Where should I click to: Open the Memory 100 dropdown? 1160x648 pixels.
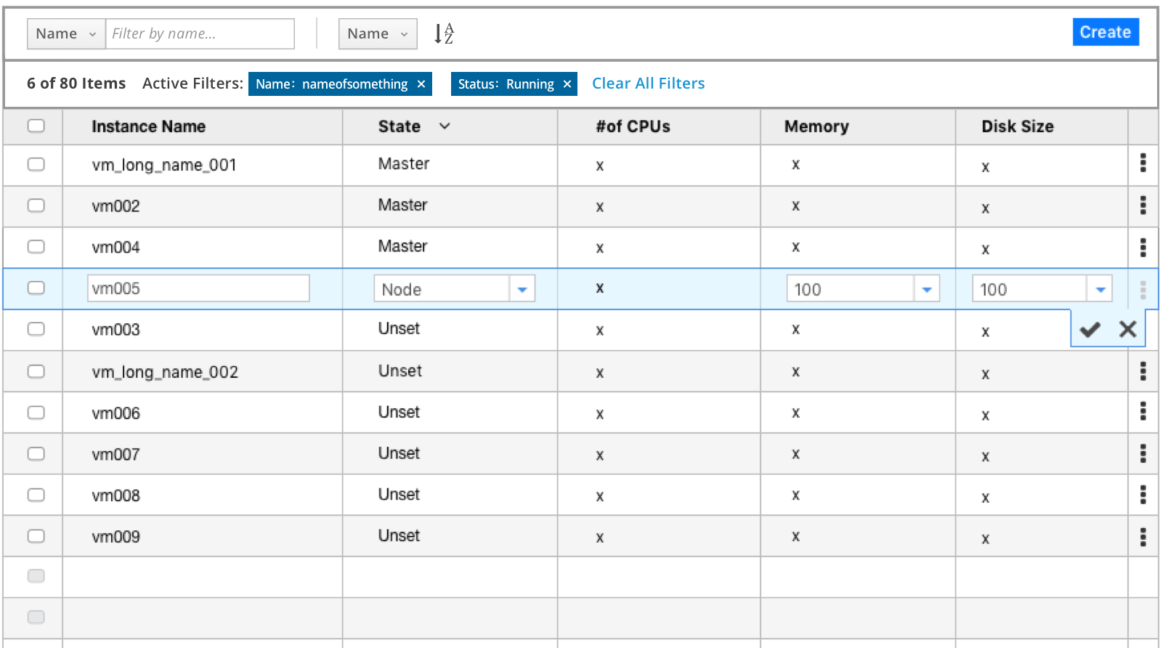pos(926,289)
